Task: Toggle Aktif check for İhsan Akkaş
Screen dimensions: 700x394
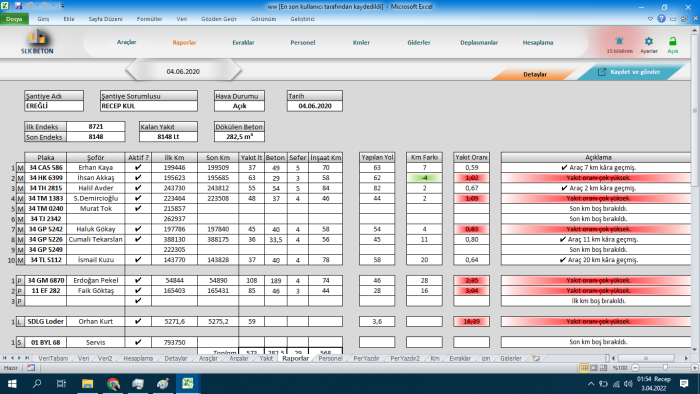Action: point(138,178)
